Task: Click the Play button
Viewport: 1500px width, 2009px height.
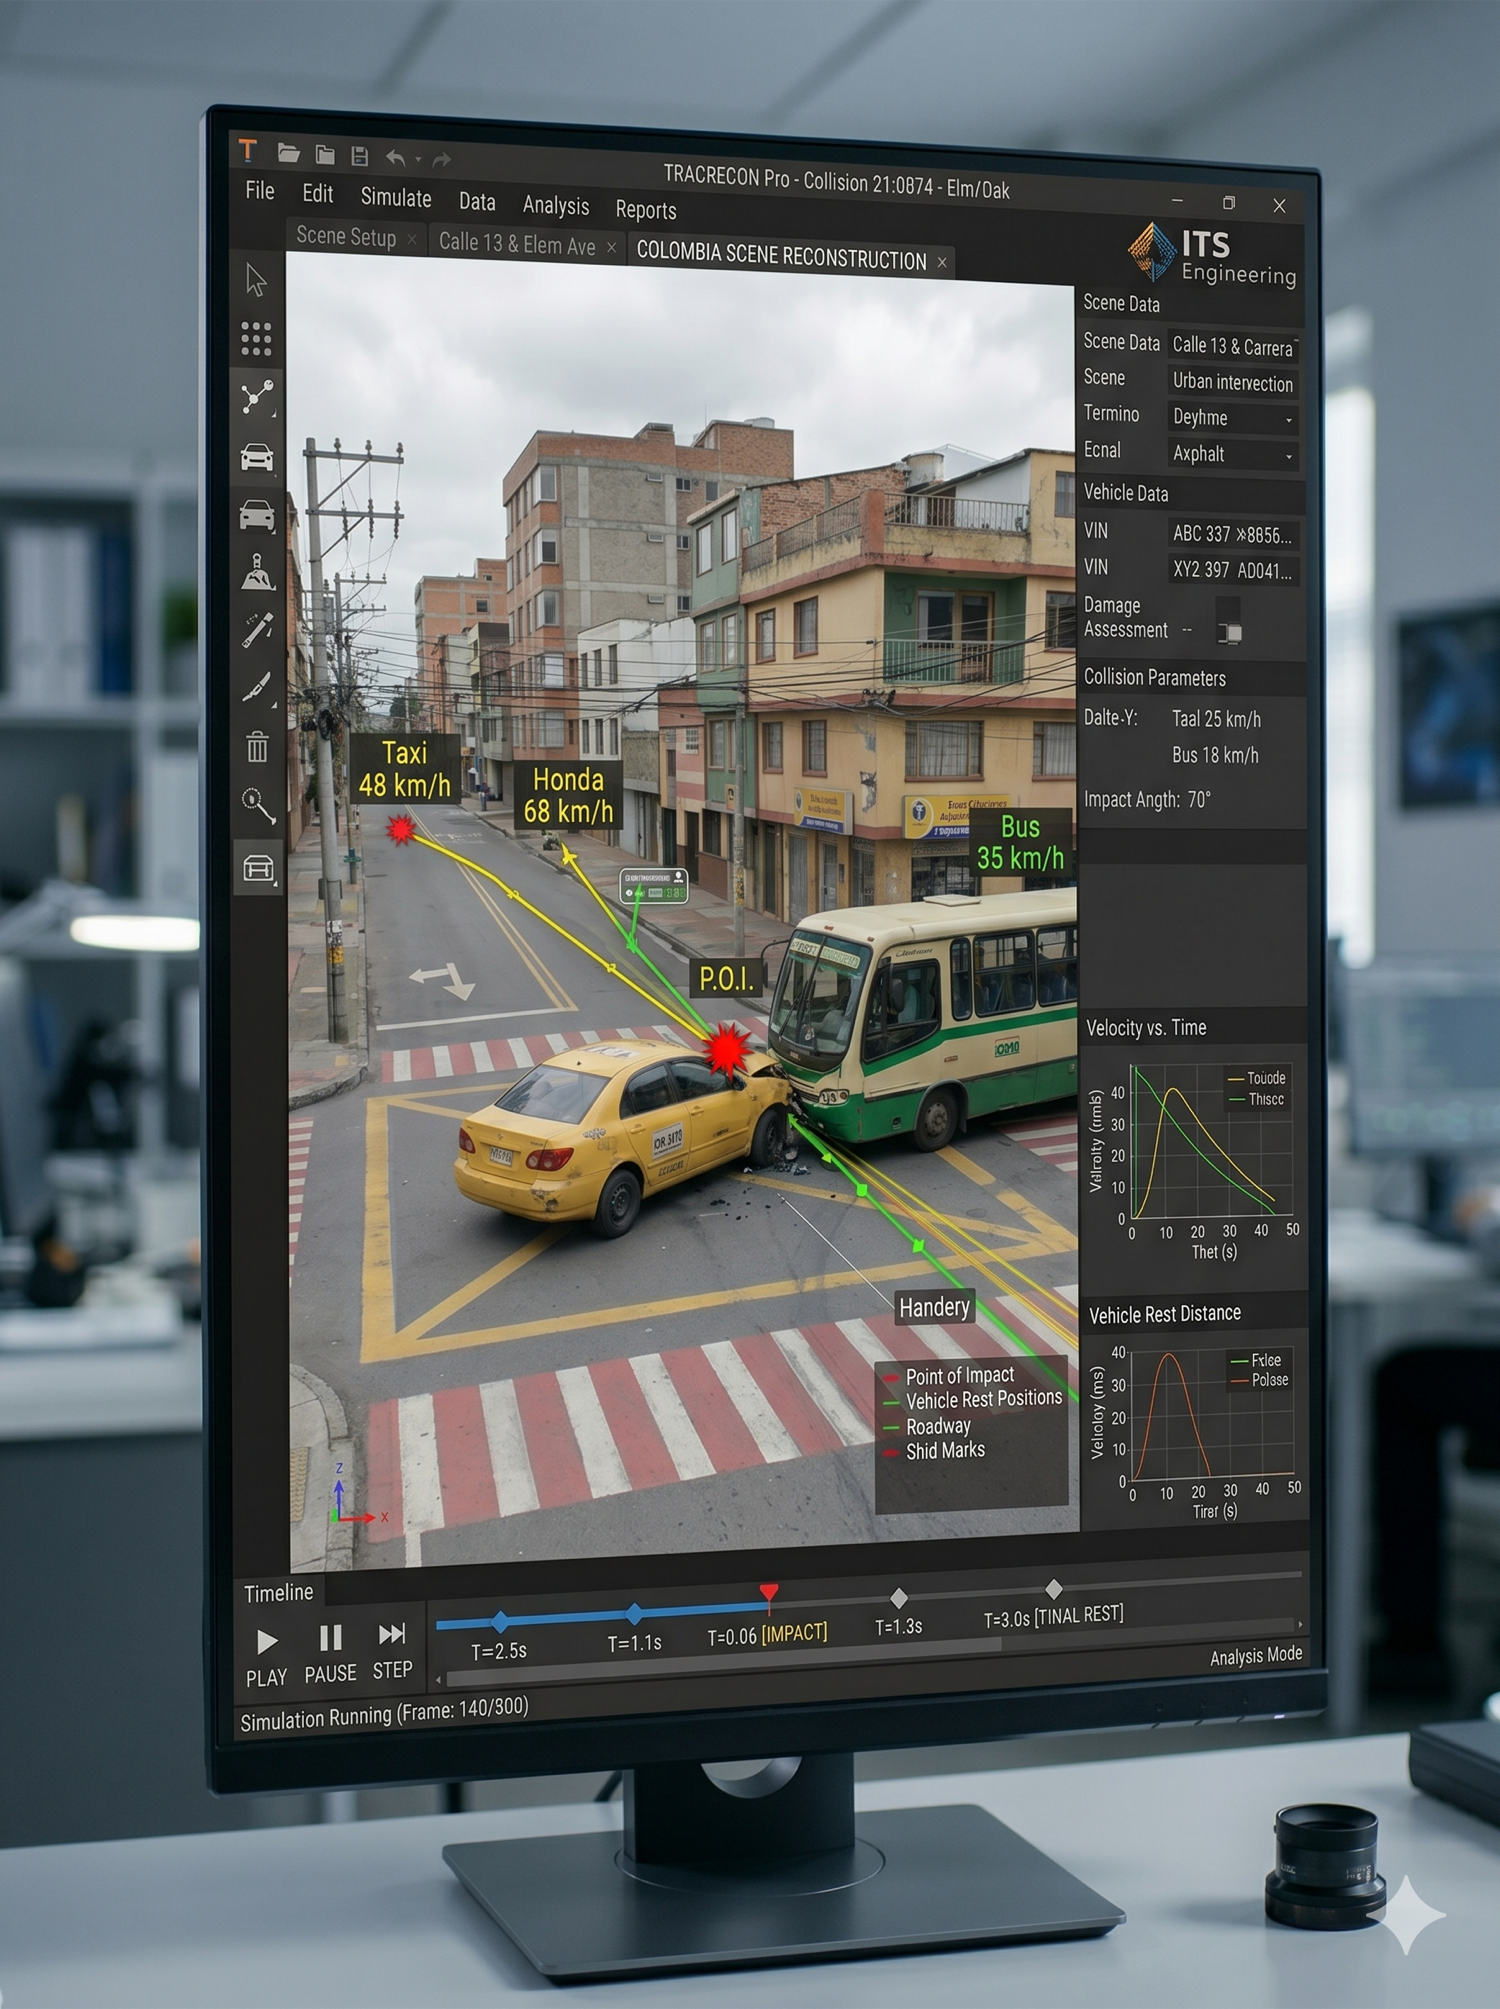Action: pos(266,1642)
